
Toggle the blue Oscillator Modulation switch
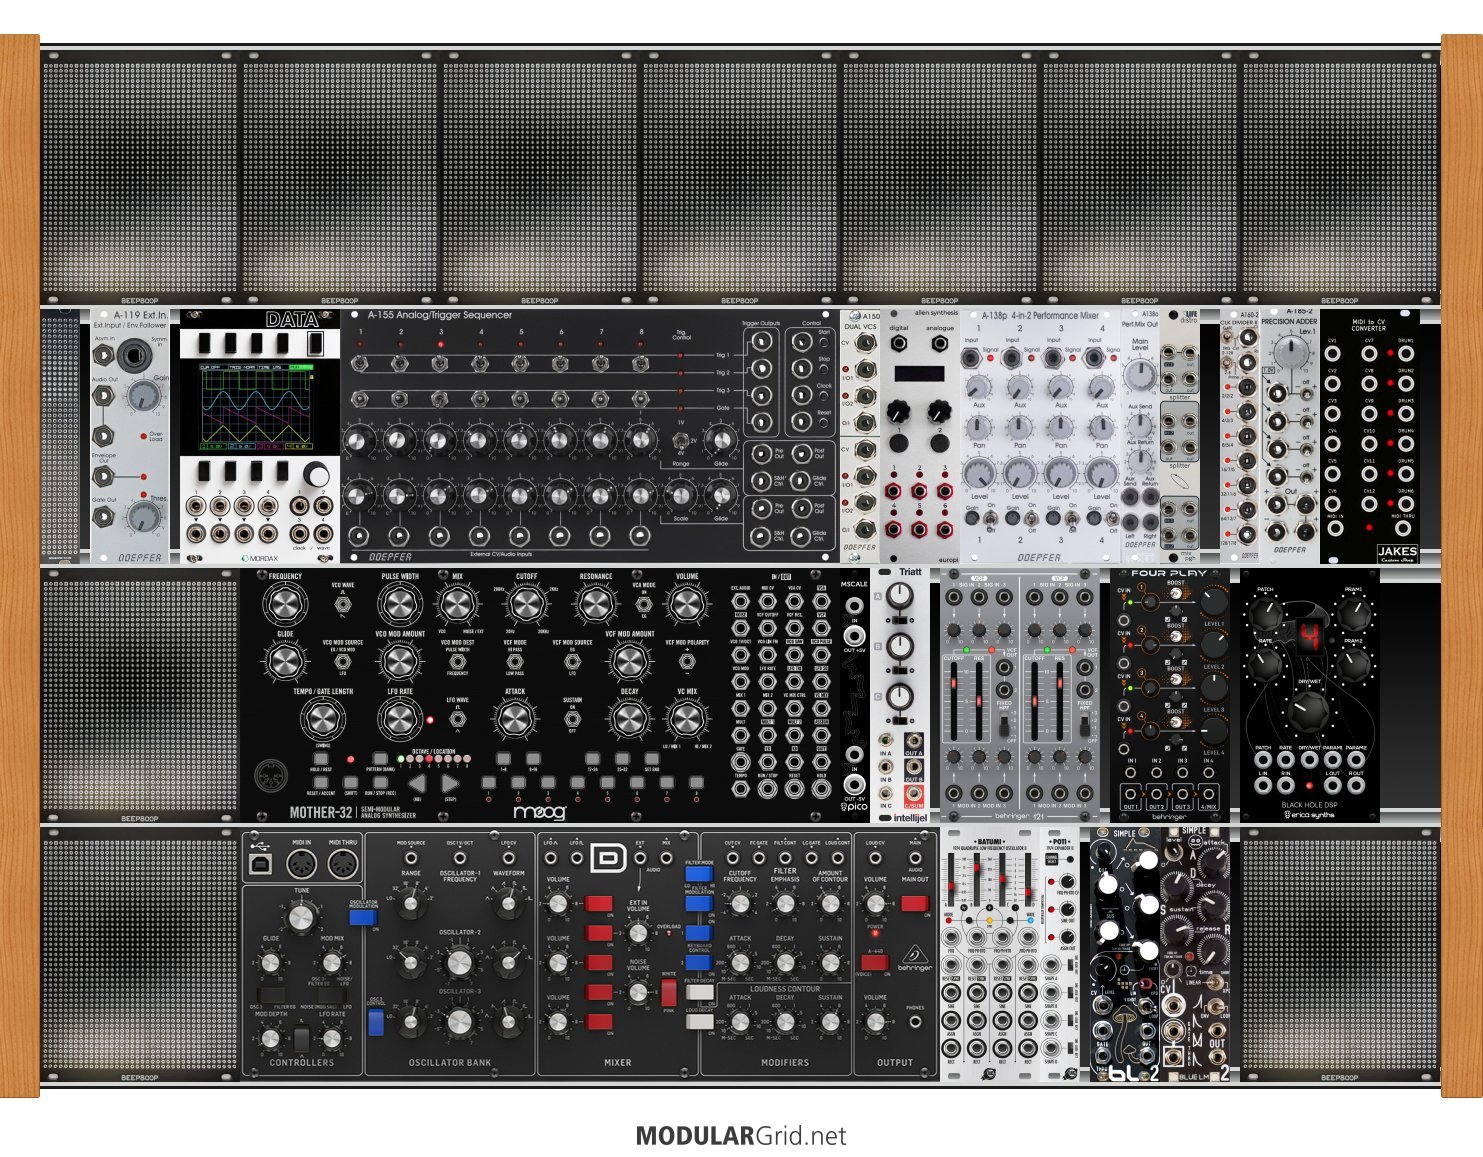(363, 919)
